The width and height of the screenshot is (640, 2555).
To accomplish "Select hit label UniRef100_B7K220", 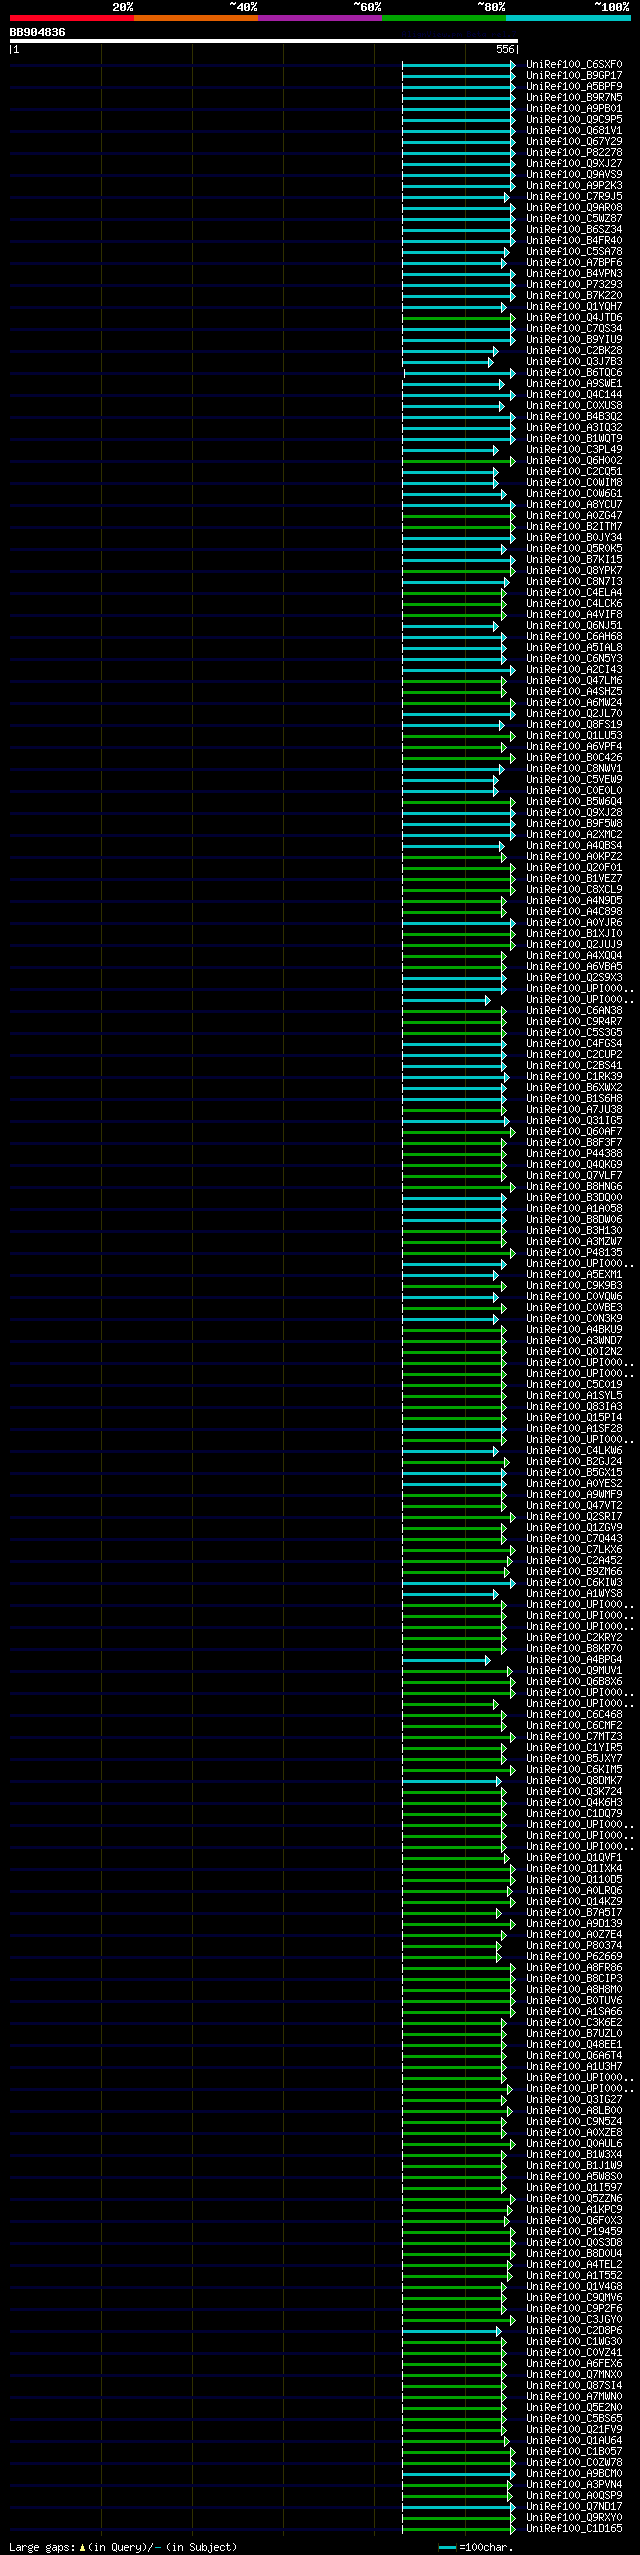I will pyautogui.click(x=574, y=296).
